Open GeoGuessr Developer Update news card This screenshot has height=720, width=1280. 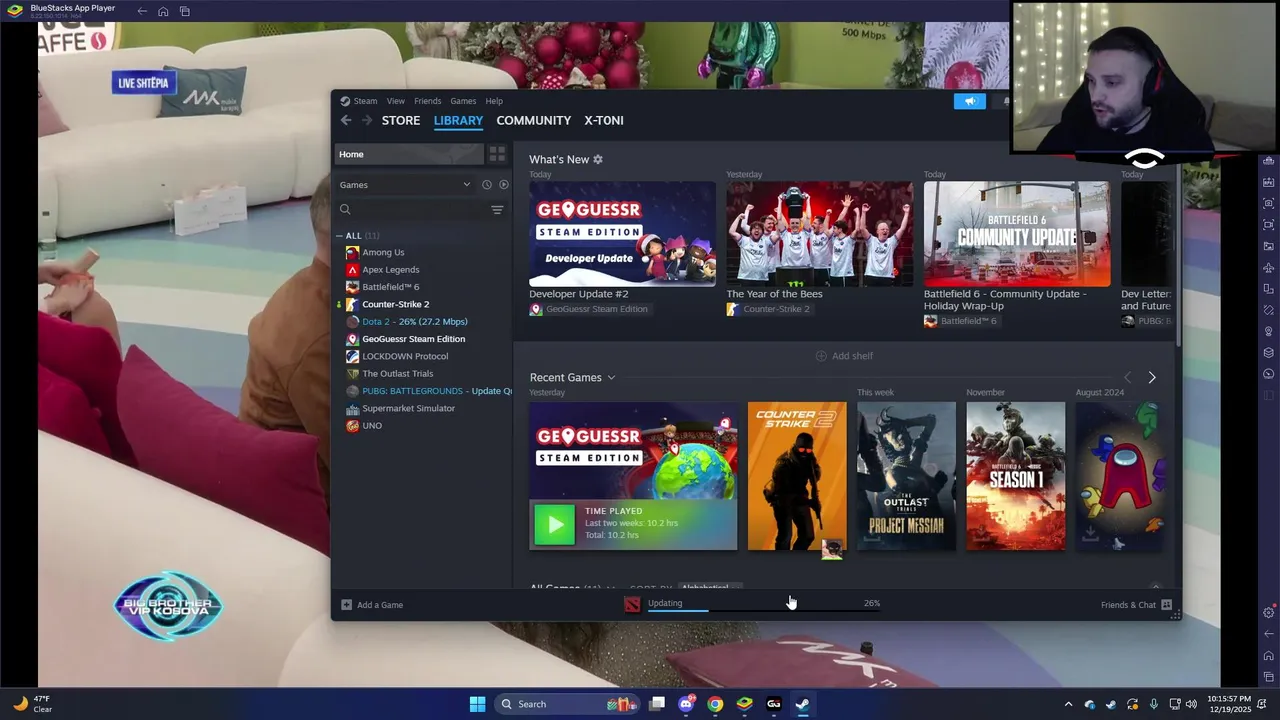622,234
